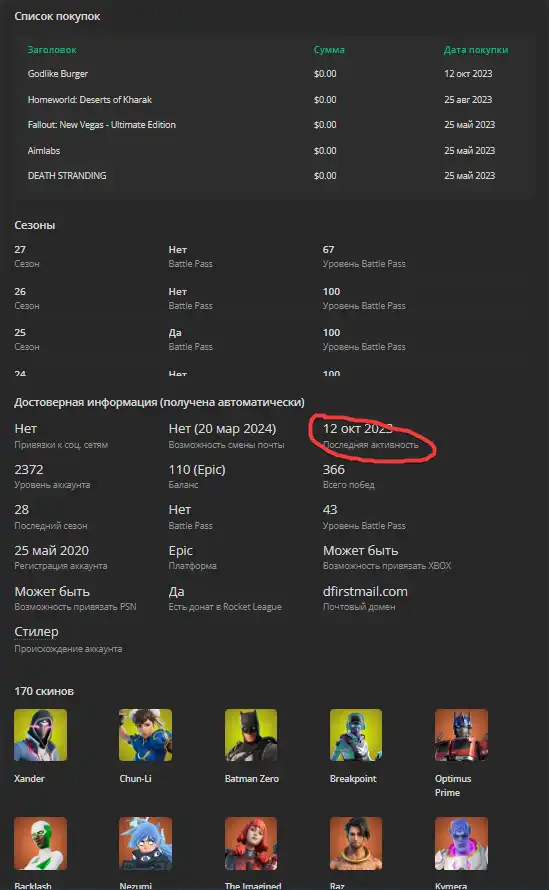Screen dimensions: 549x890
Task: Click the Может быть value for PSN linking
Action: coord(52,591)
